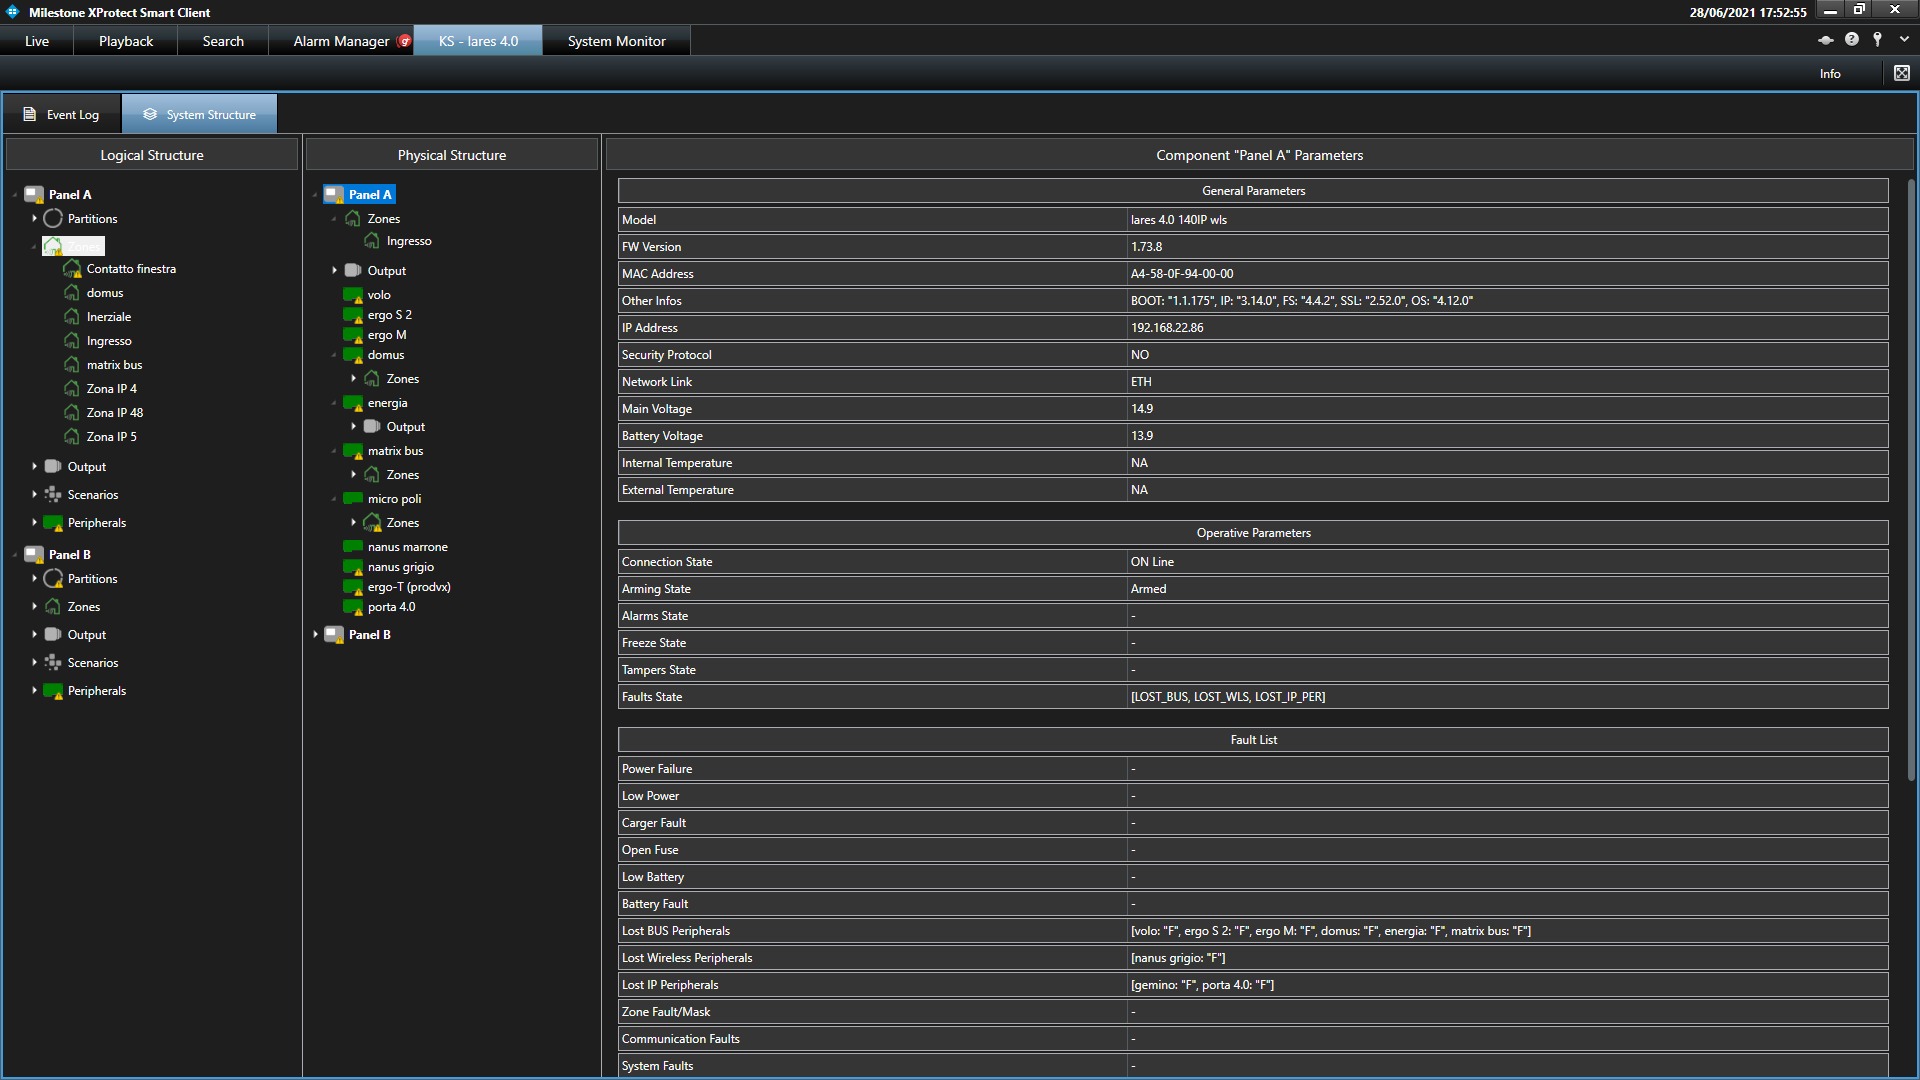Screen dimensions: 1920x1080
Task: Open the top-right dropdown chevron menu
Action: pos(1904,40)
